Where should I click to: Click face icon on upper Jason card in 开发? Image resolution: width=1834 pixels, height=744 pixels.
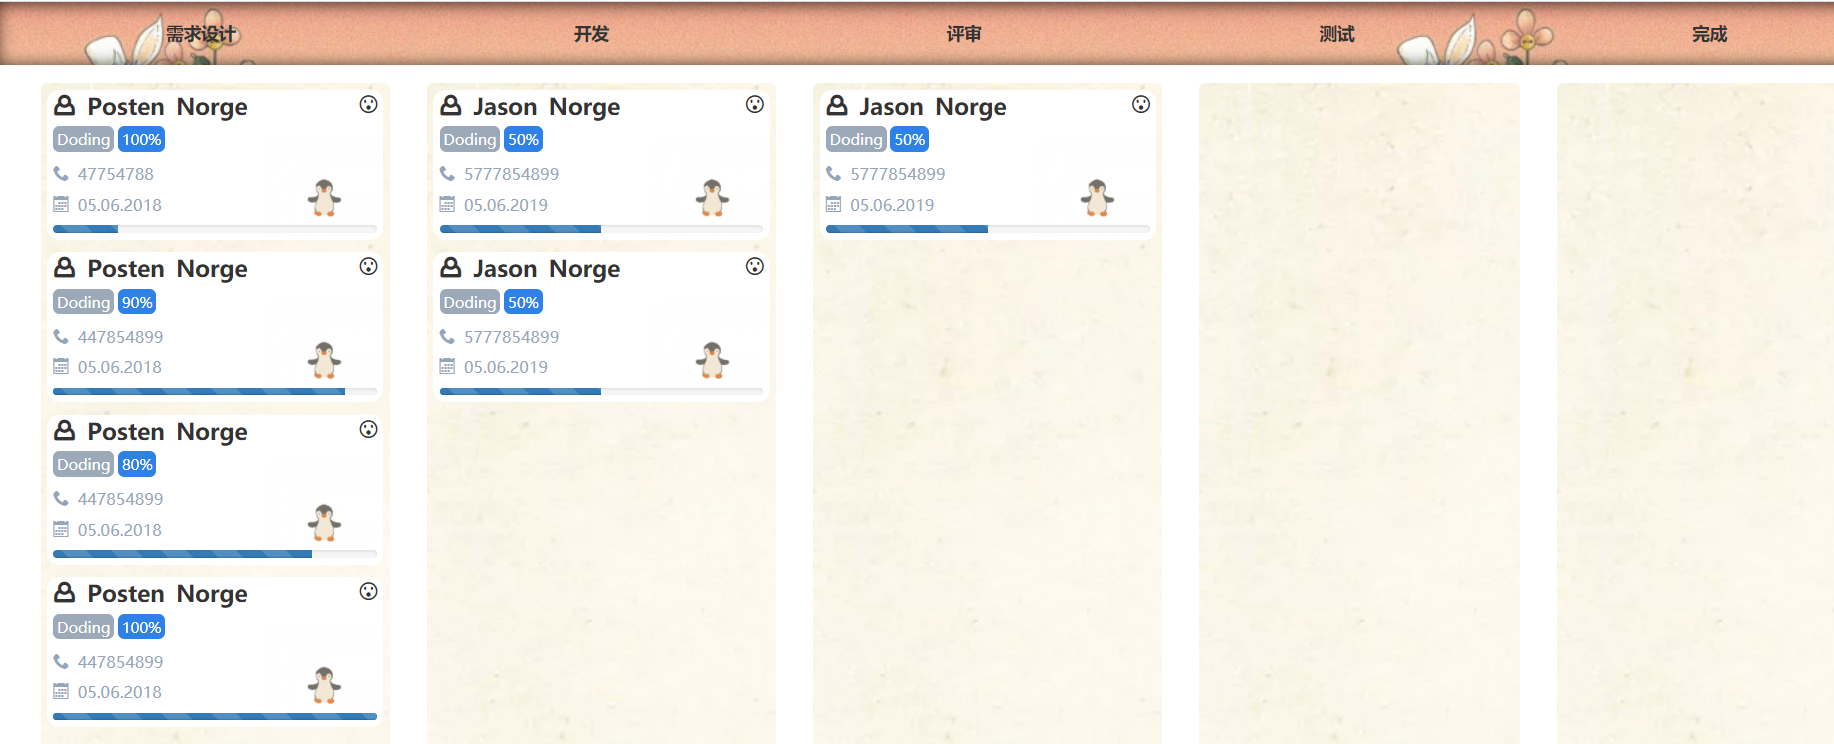[x=755, y=104]
